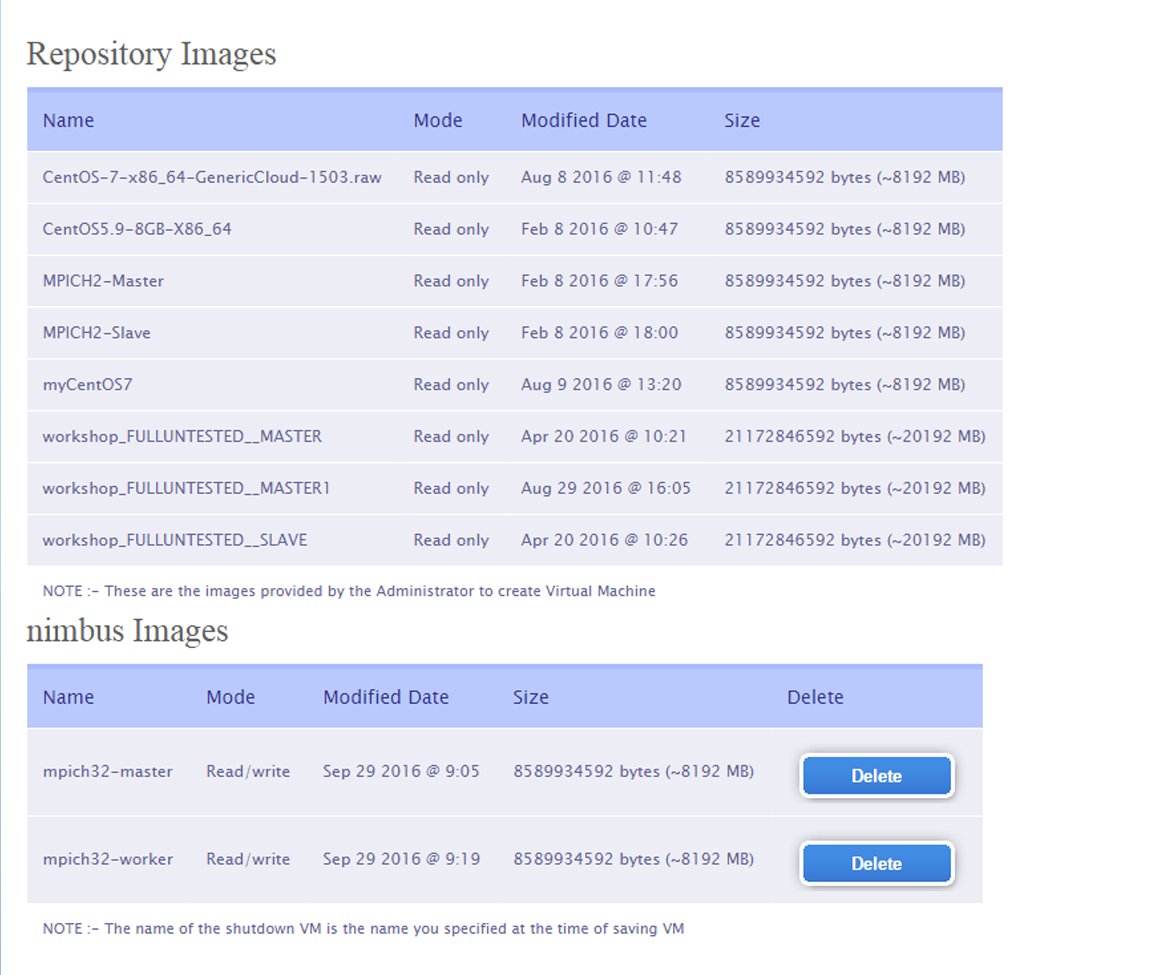Click the Delete column header in nimbus Images
The image size is (1154, 975).
pyautogui.click(x=814, y=698)
